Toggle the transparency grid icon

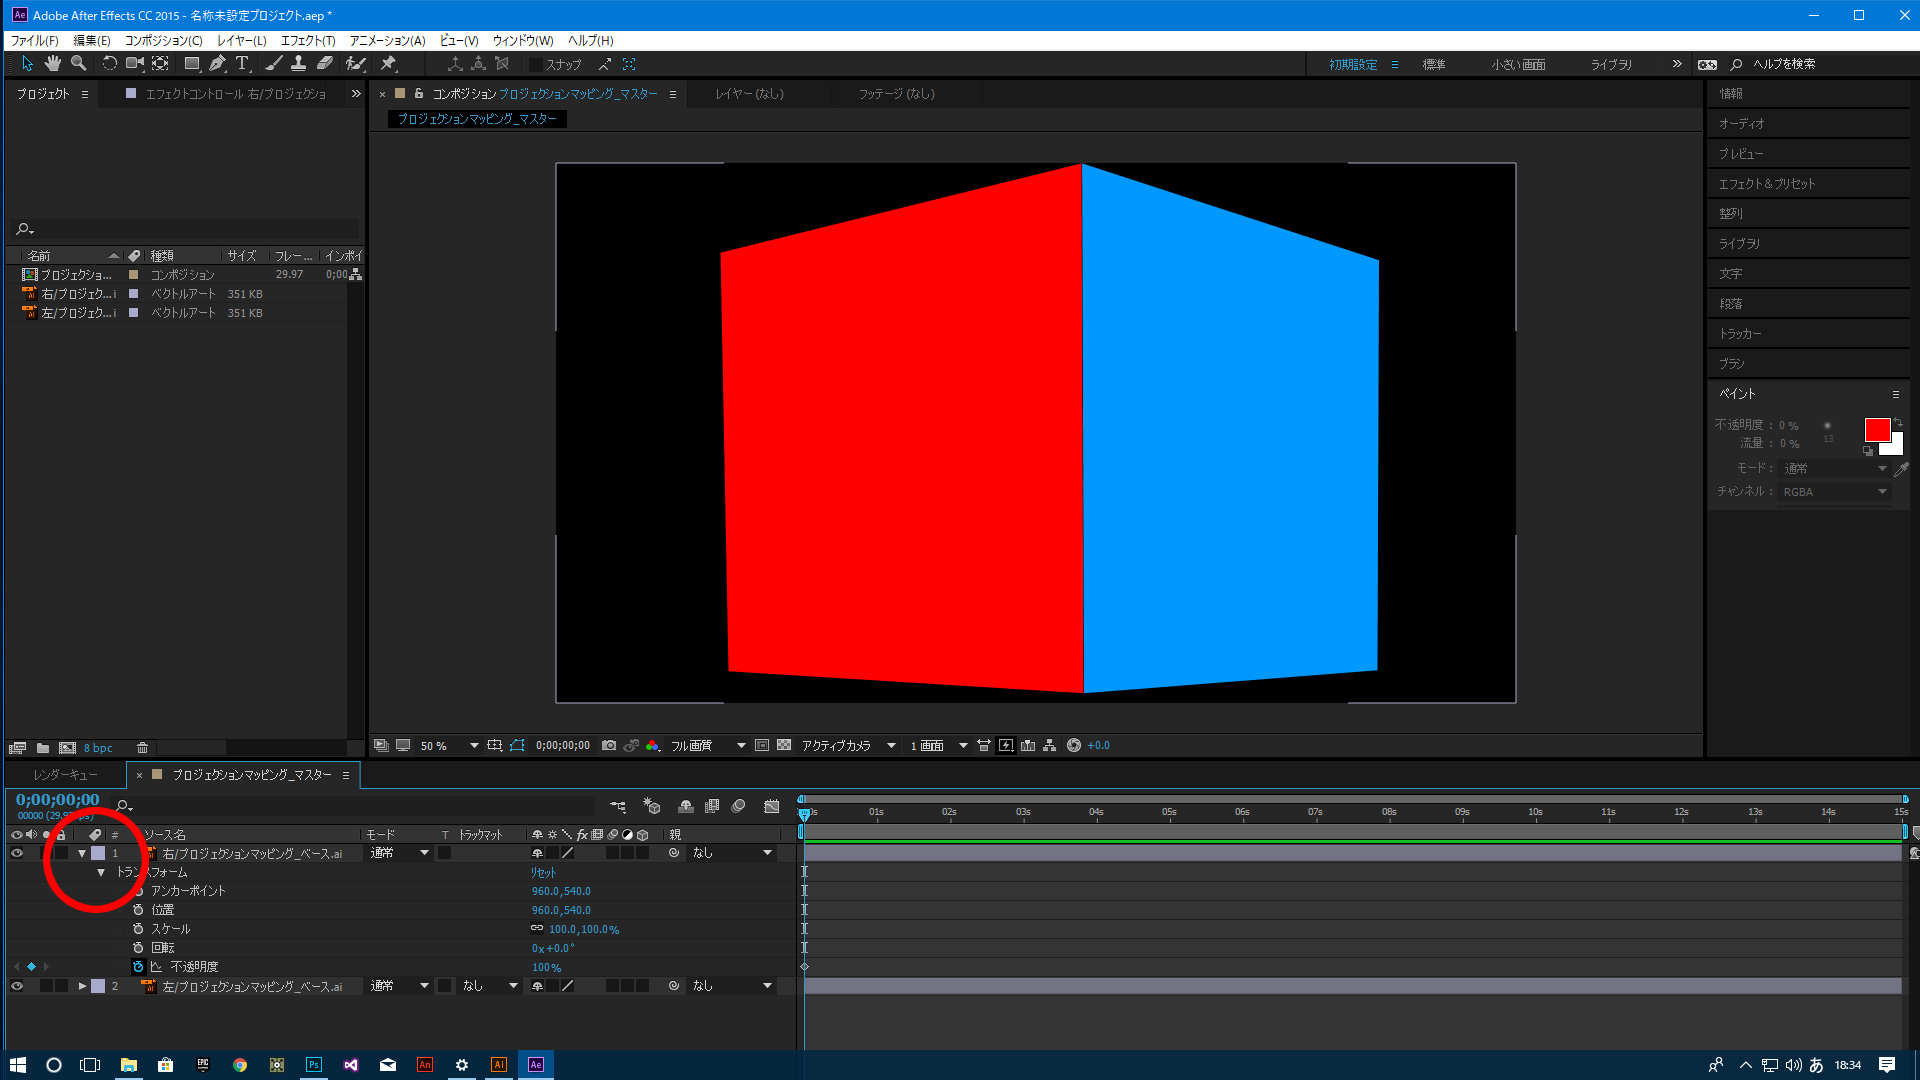(x=784, y=745)
